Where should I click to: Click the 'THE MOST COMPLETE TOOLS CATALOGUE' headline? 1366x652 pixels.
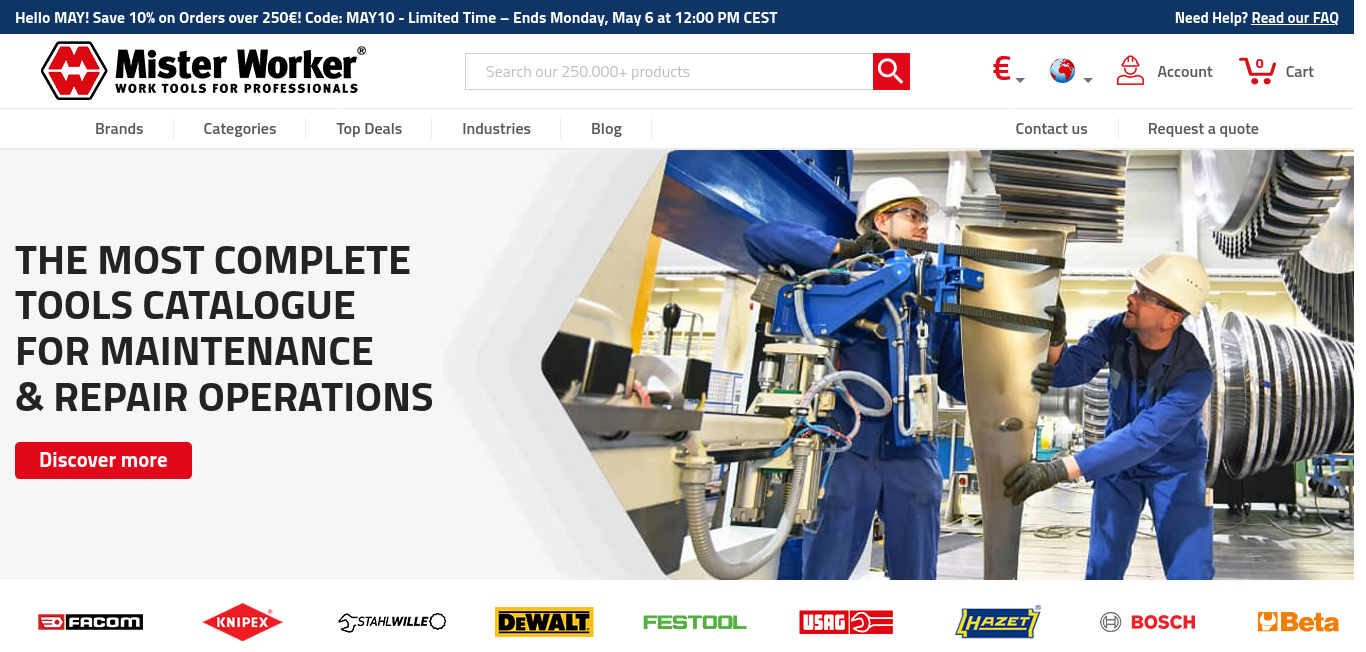point(224,329)
